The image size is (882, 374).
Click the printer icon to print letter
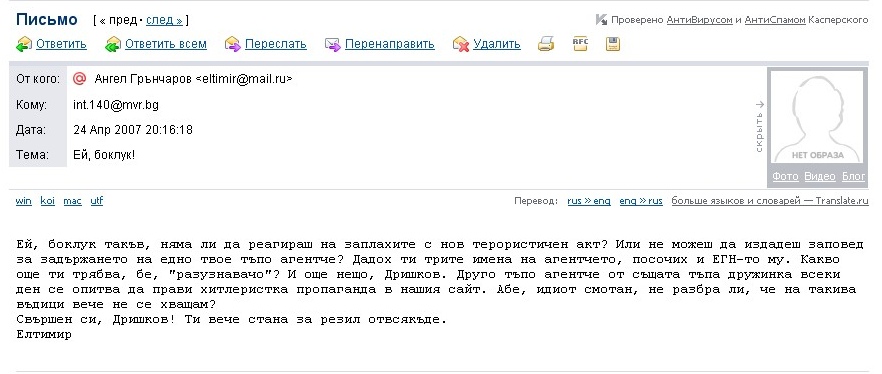(x=546, y=43)
